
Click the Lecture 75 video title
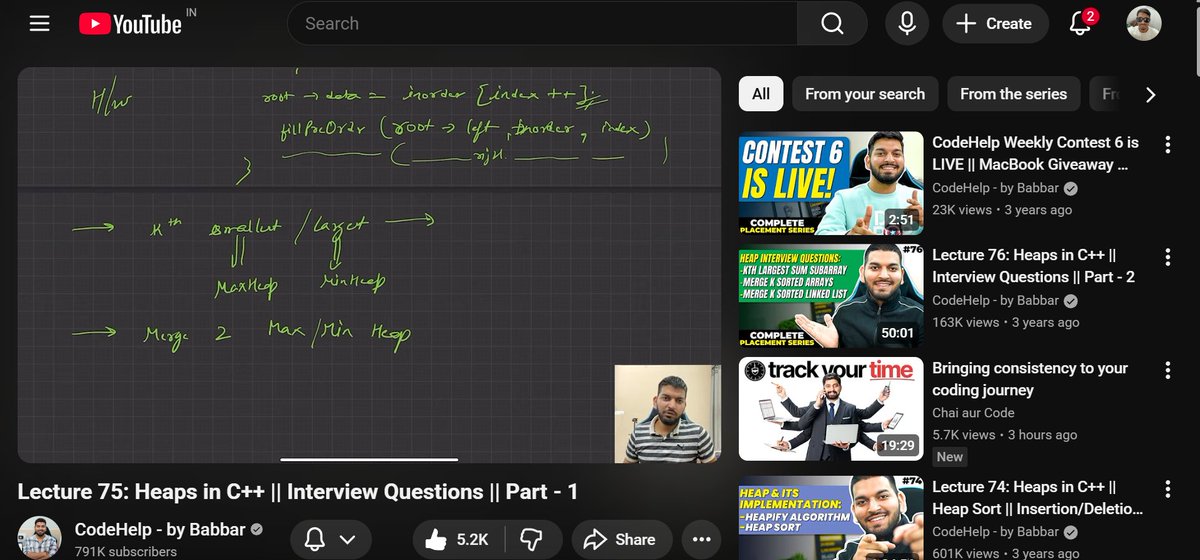(x=297, y=492)
